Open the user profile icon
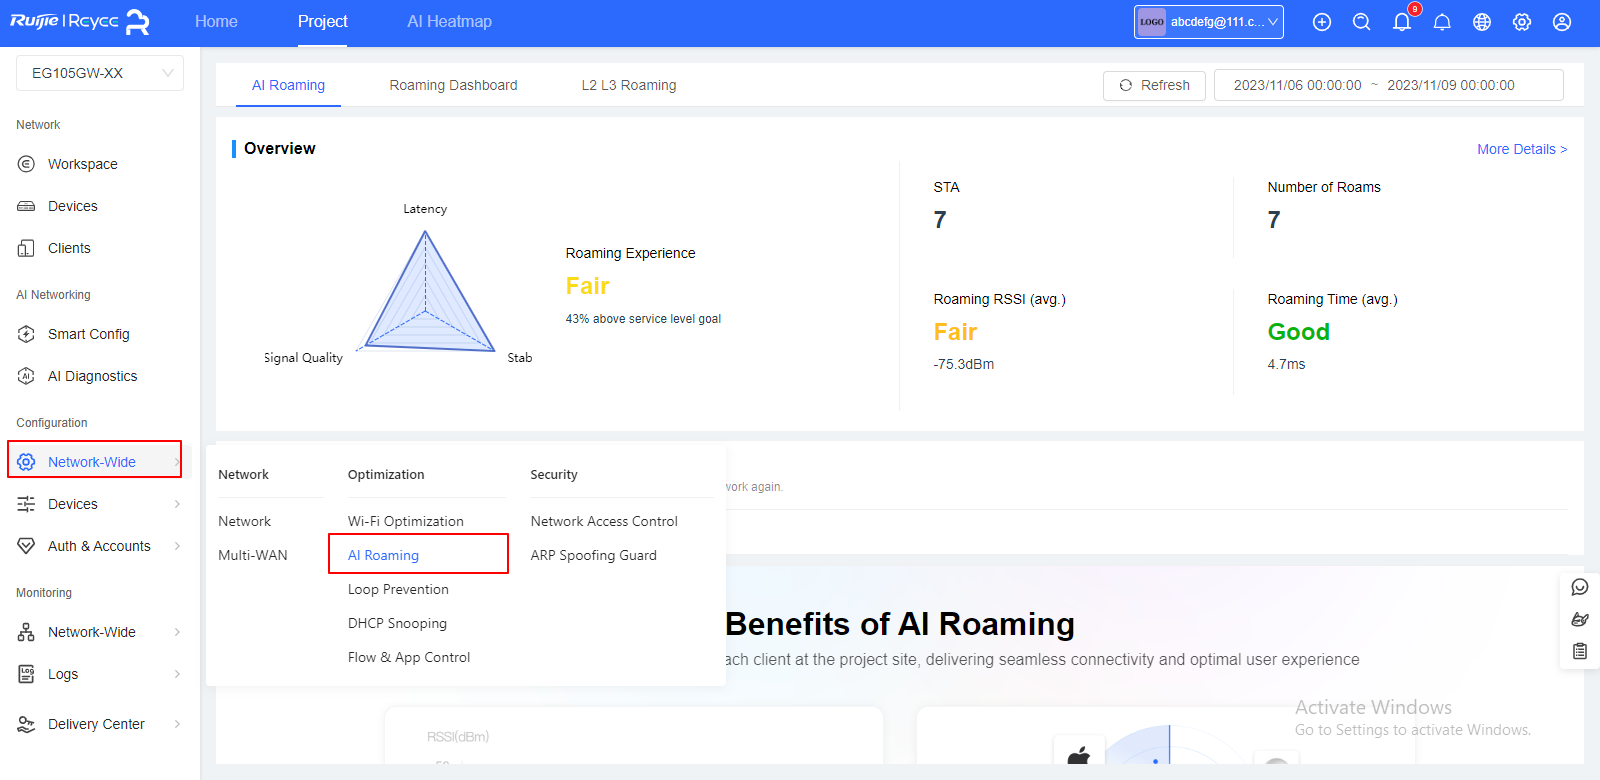1600x780 pixels. click(1562, 22)
